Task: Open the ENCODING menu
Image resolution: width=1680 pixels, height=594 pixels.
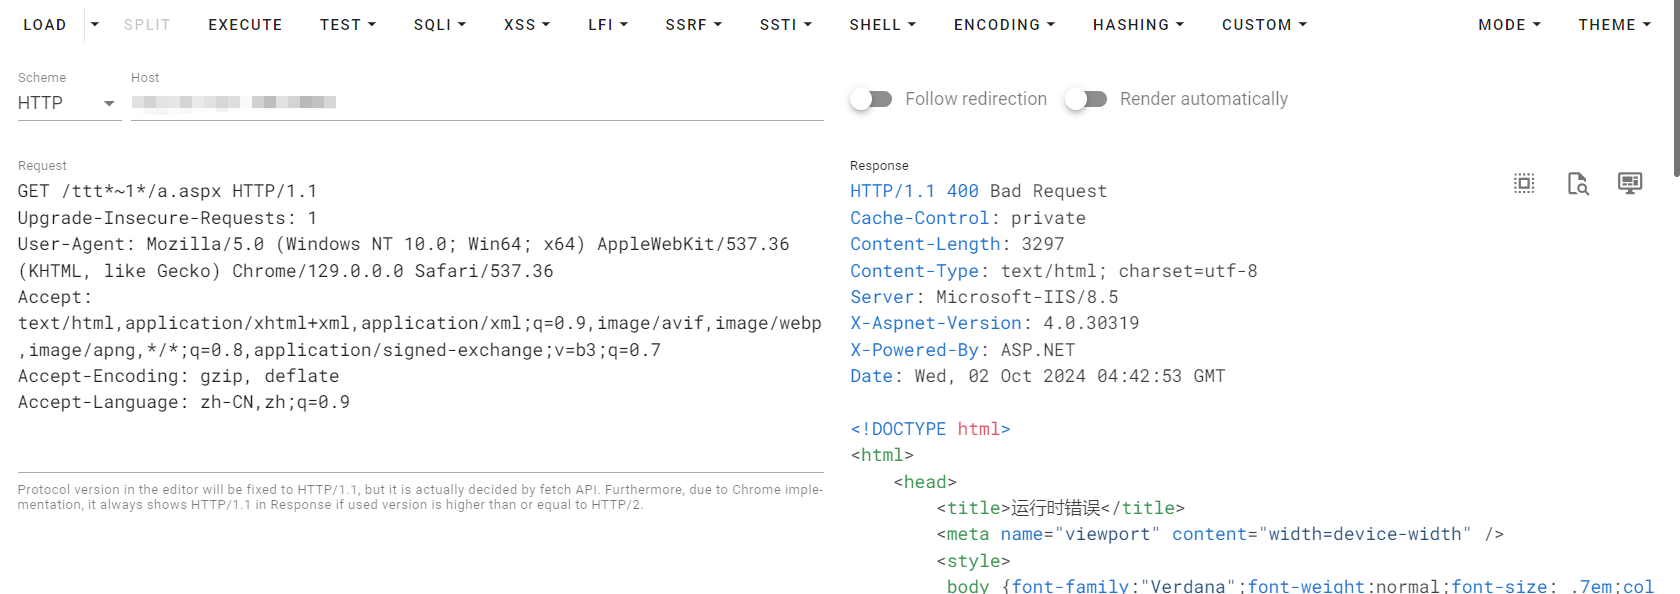Action: tap(1004, 24)
